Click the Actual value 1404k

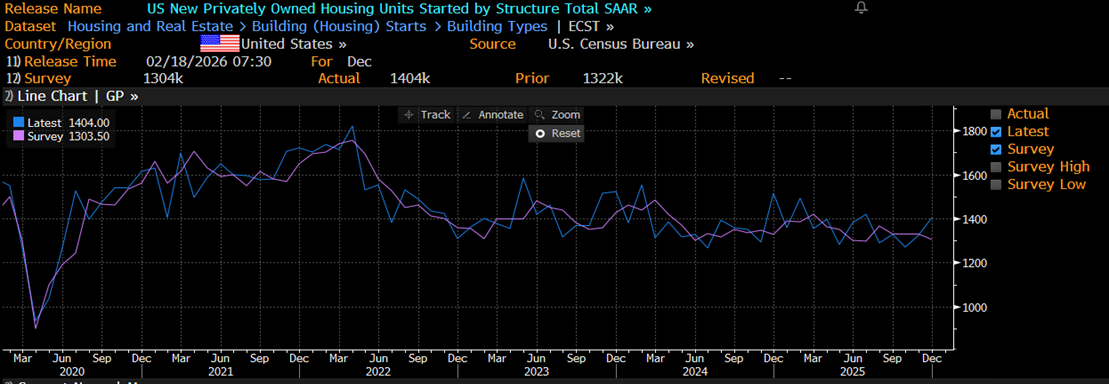[410, 78]
